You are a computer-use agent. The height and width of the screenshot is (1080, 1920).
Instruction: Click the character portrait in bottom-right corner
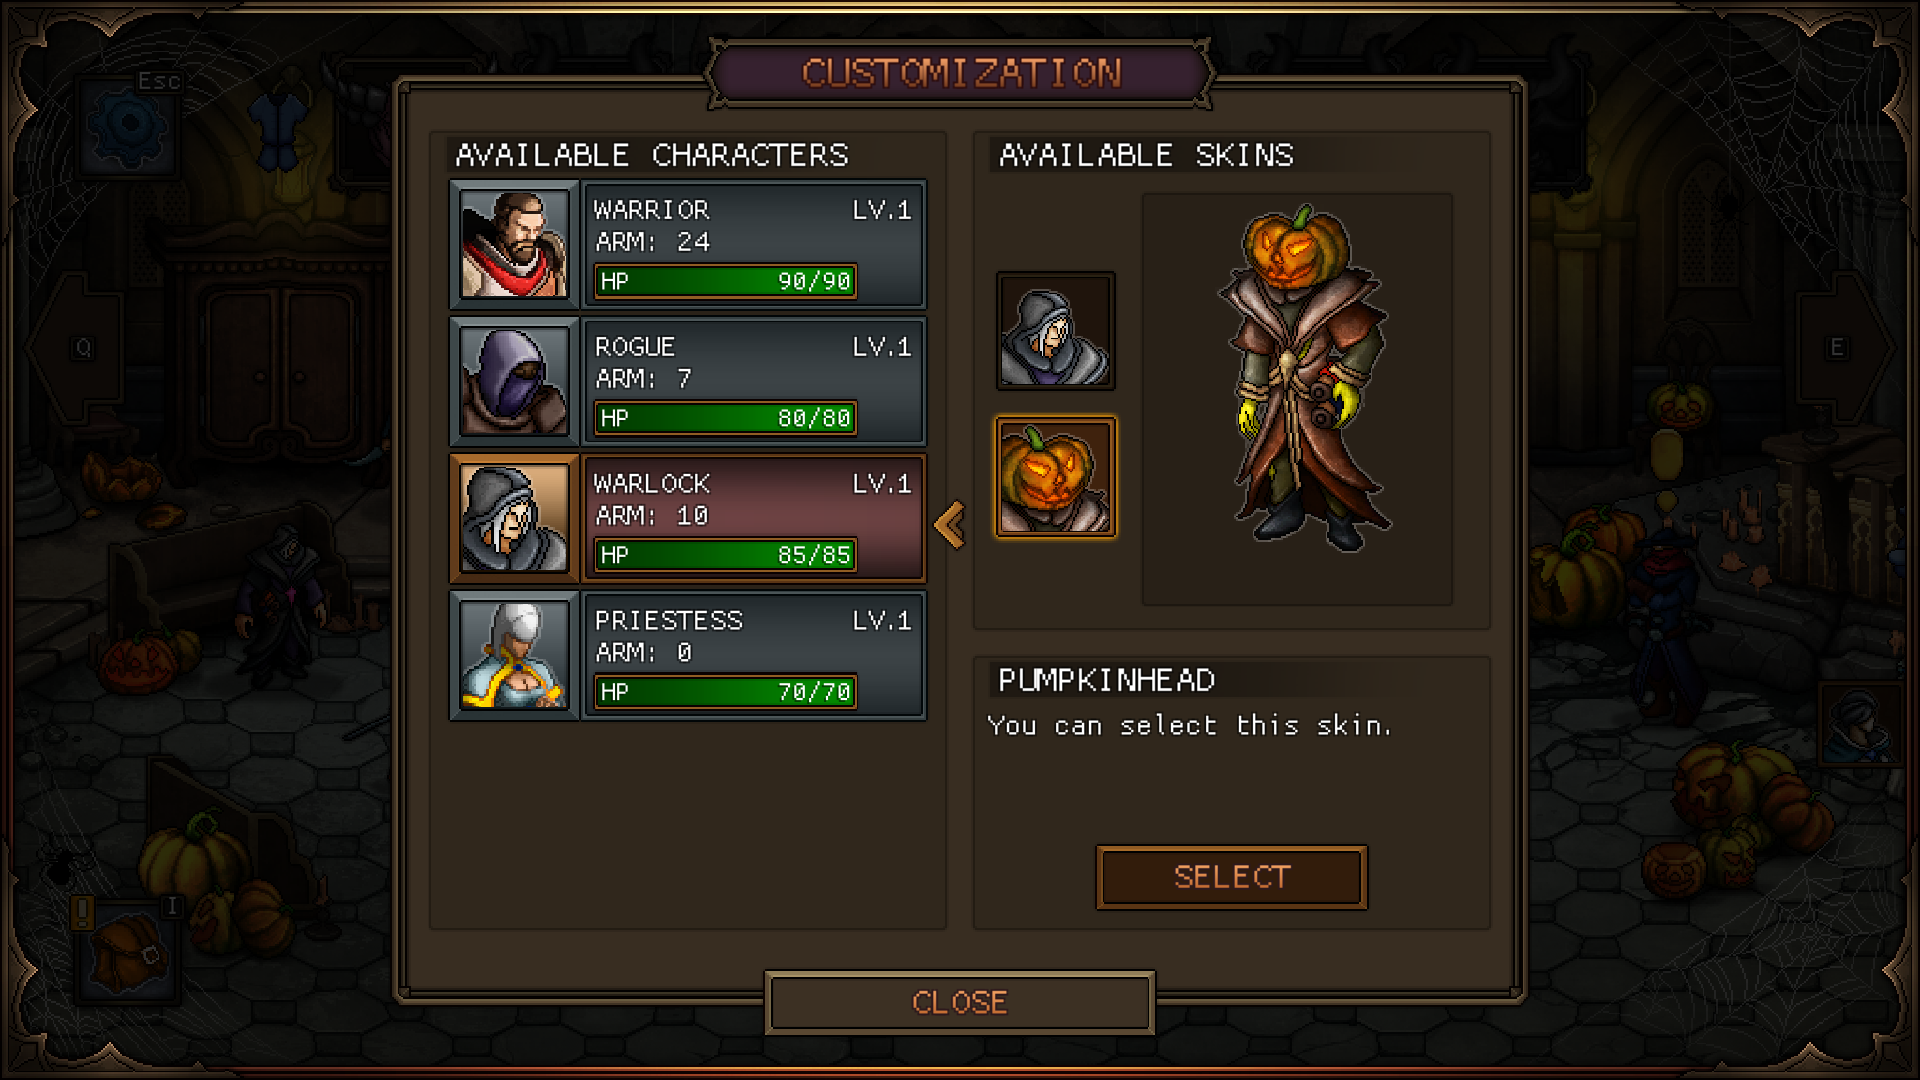click(x=1859, y=725)
